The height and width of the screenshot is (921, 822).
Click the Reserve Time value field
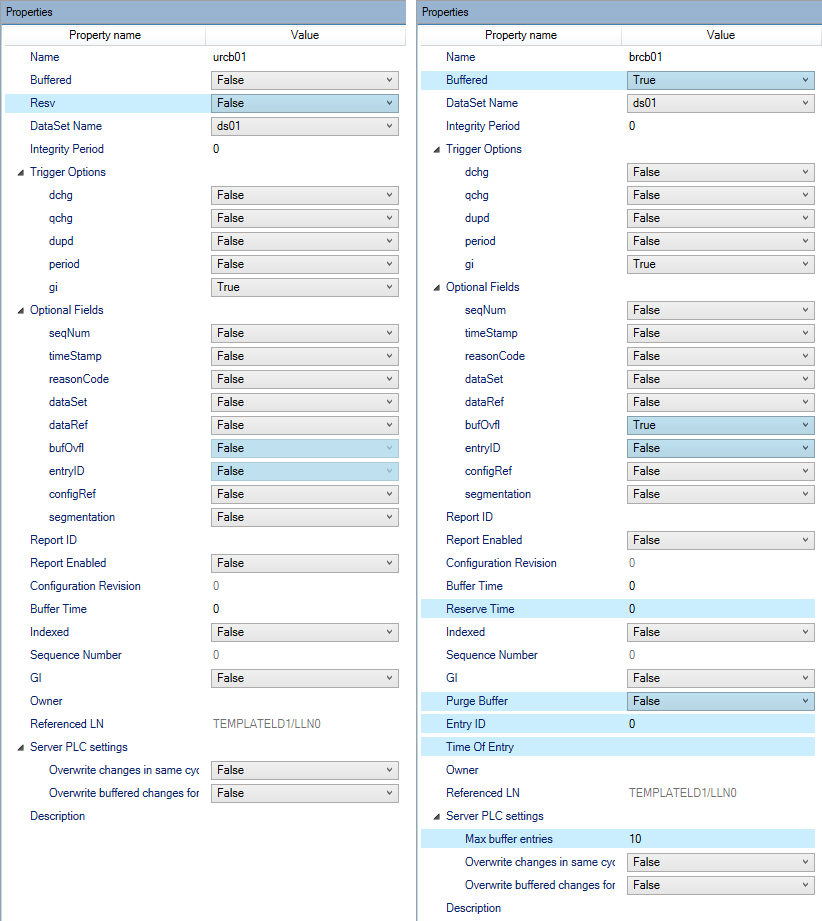click(x=720, y=609)
